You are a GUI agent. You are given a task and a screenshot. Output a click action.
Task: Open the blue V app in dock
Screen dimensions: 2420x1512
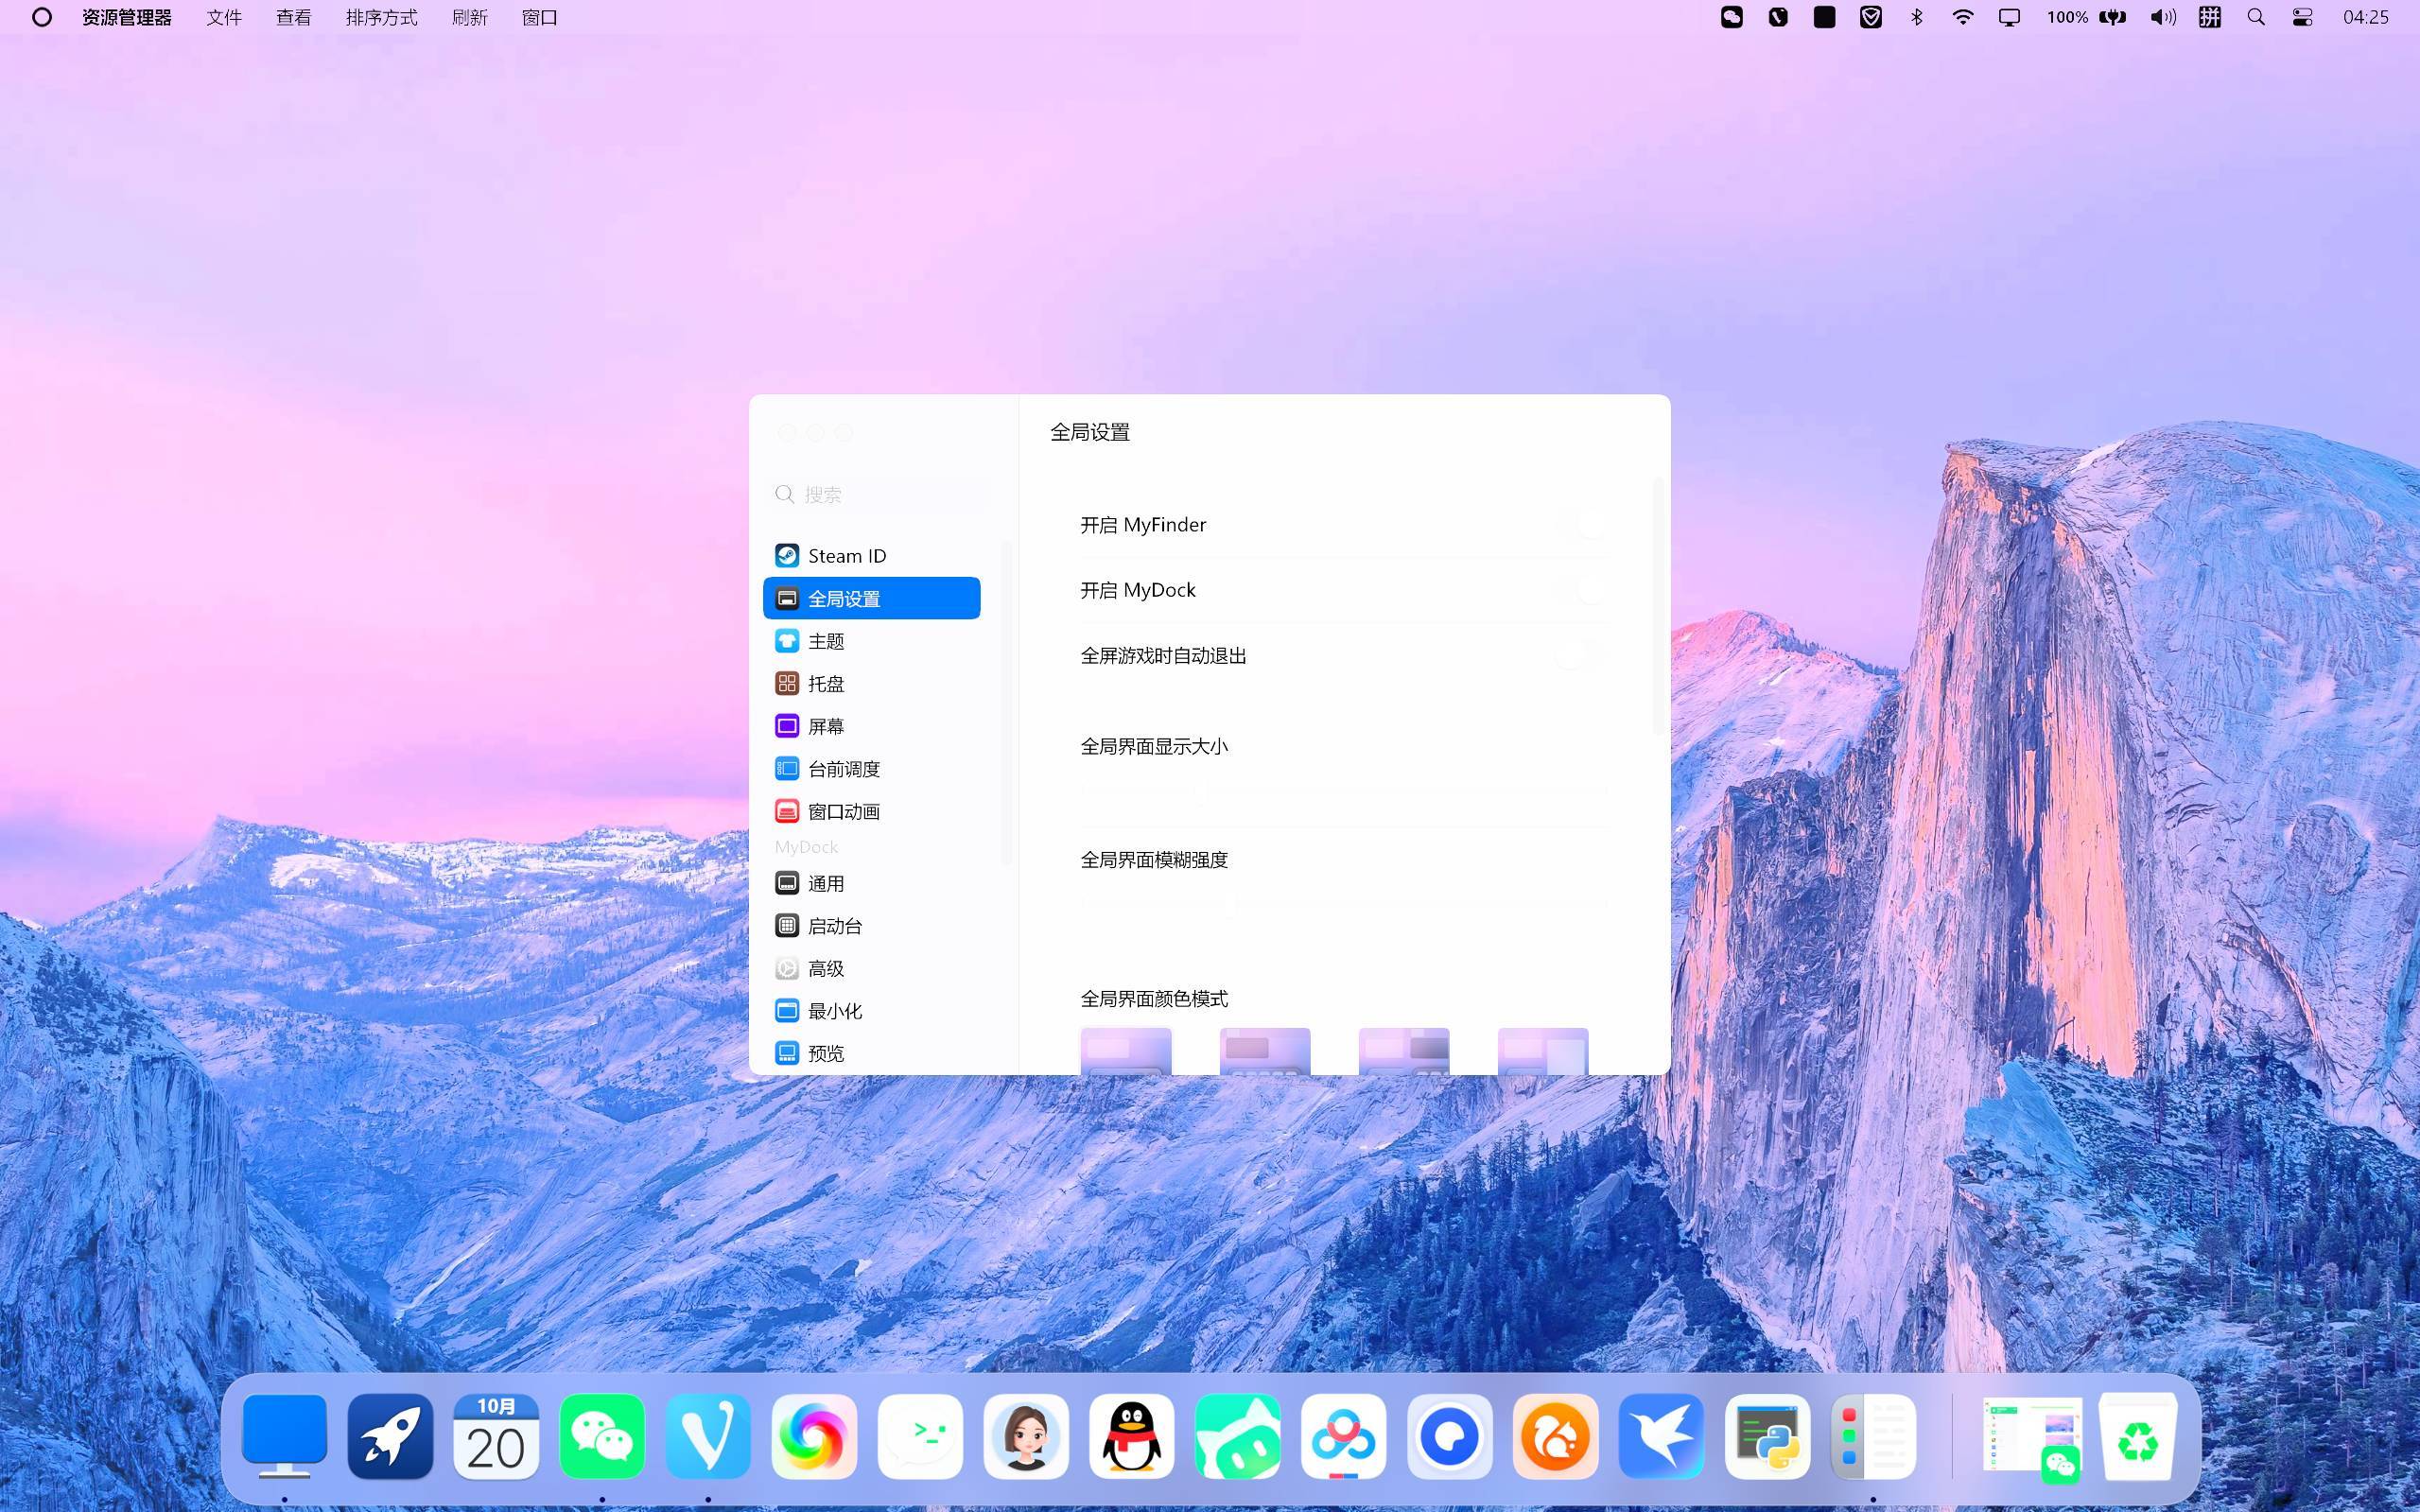click(x=708, y=1436)
